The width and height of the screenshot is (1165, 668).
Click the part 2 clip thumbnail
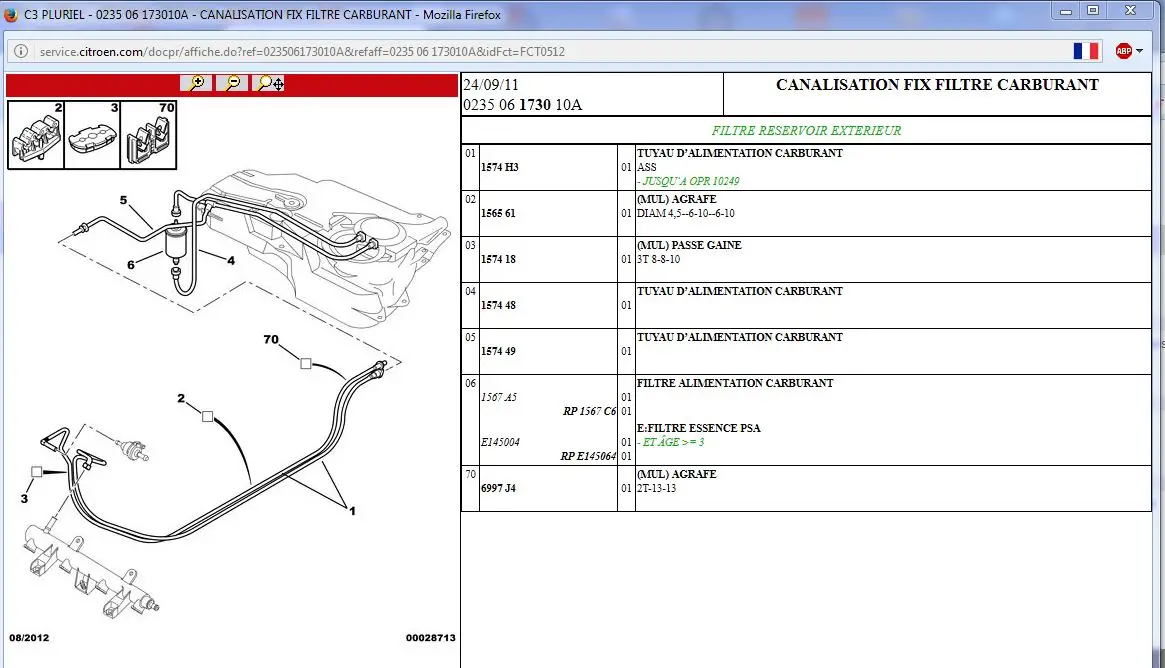[x=36, y=134]
